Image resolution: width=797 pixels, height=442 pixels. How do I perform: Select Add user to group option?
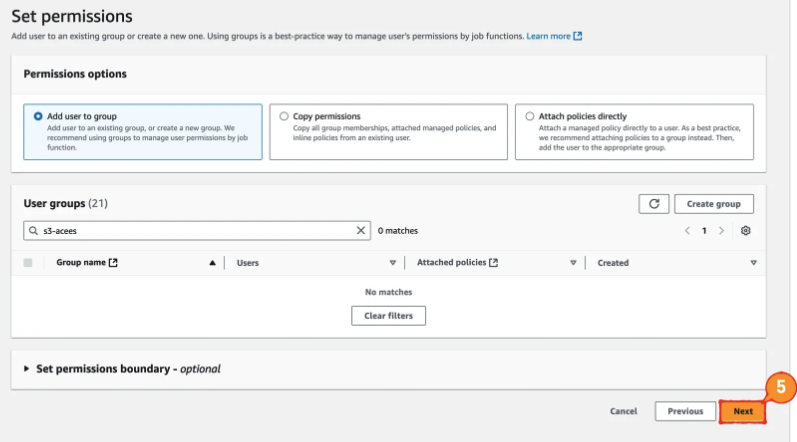pos(38,116)
